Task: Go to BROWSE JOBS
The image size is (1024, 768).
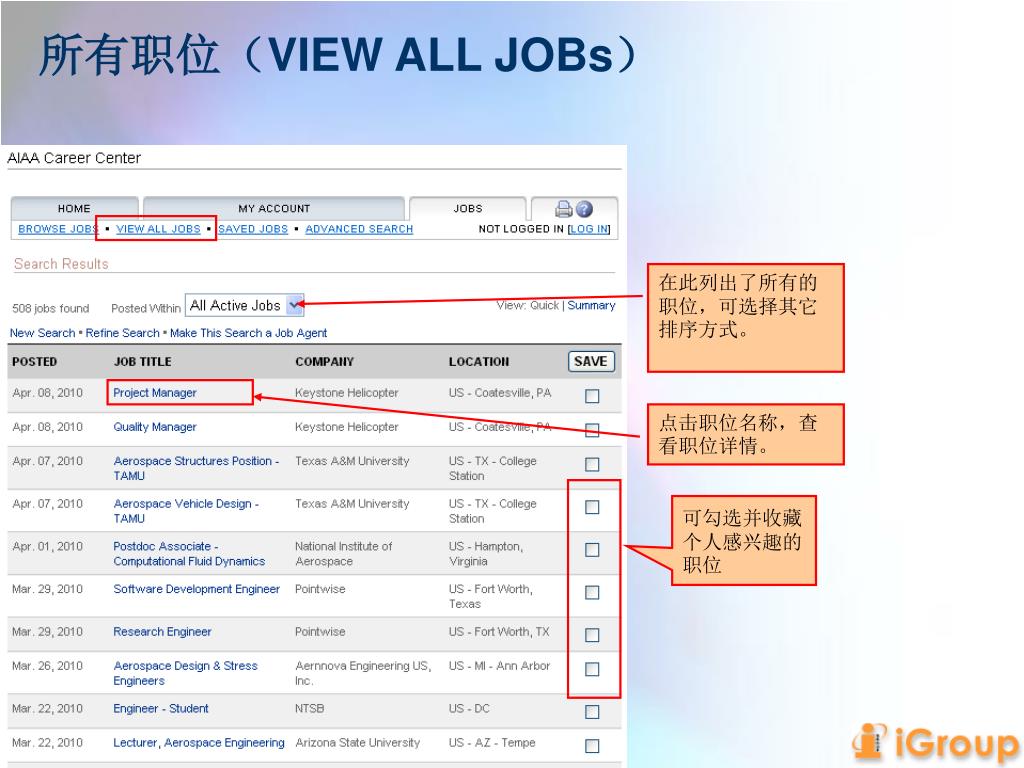Action: point(57,229)
